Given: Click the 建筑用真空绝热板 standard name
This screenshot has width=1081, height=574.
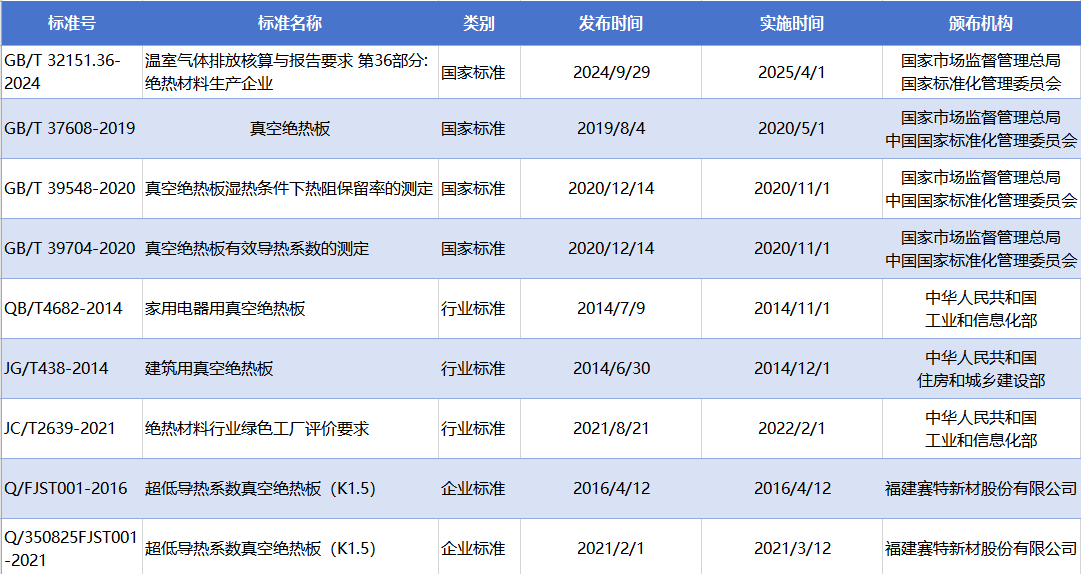Looking at the screenshot, I should pos(209,369).
